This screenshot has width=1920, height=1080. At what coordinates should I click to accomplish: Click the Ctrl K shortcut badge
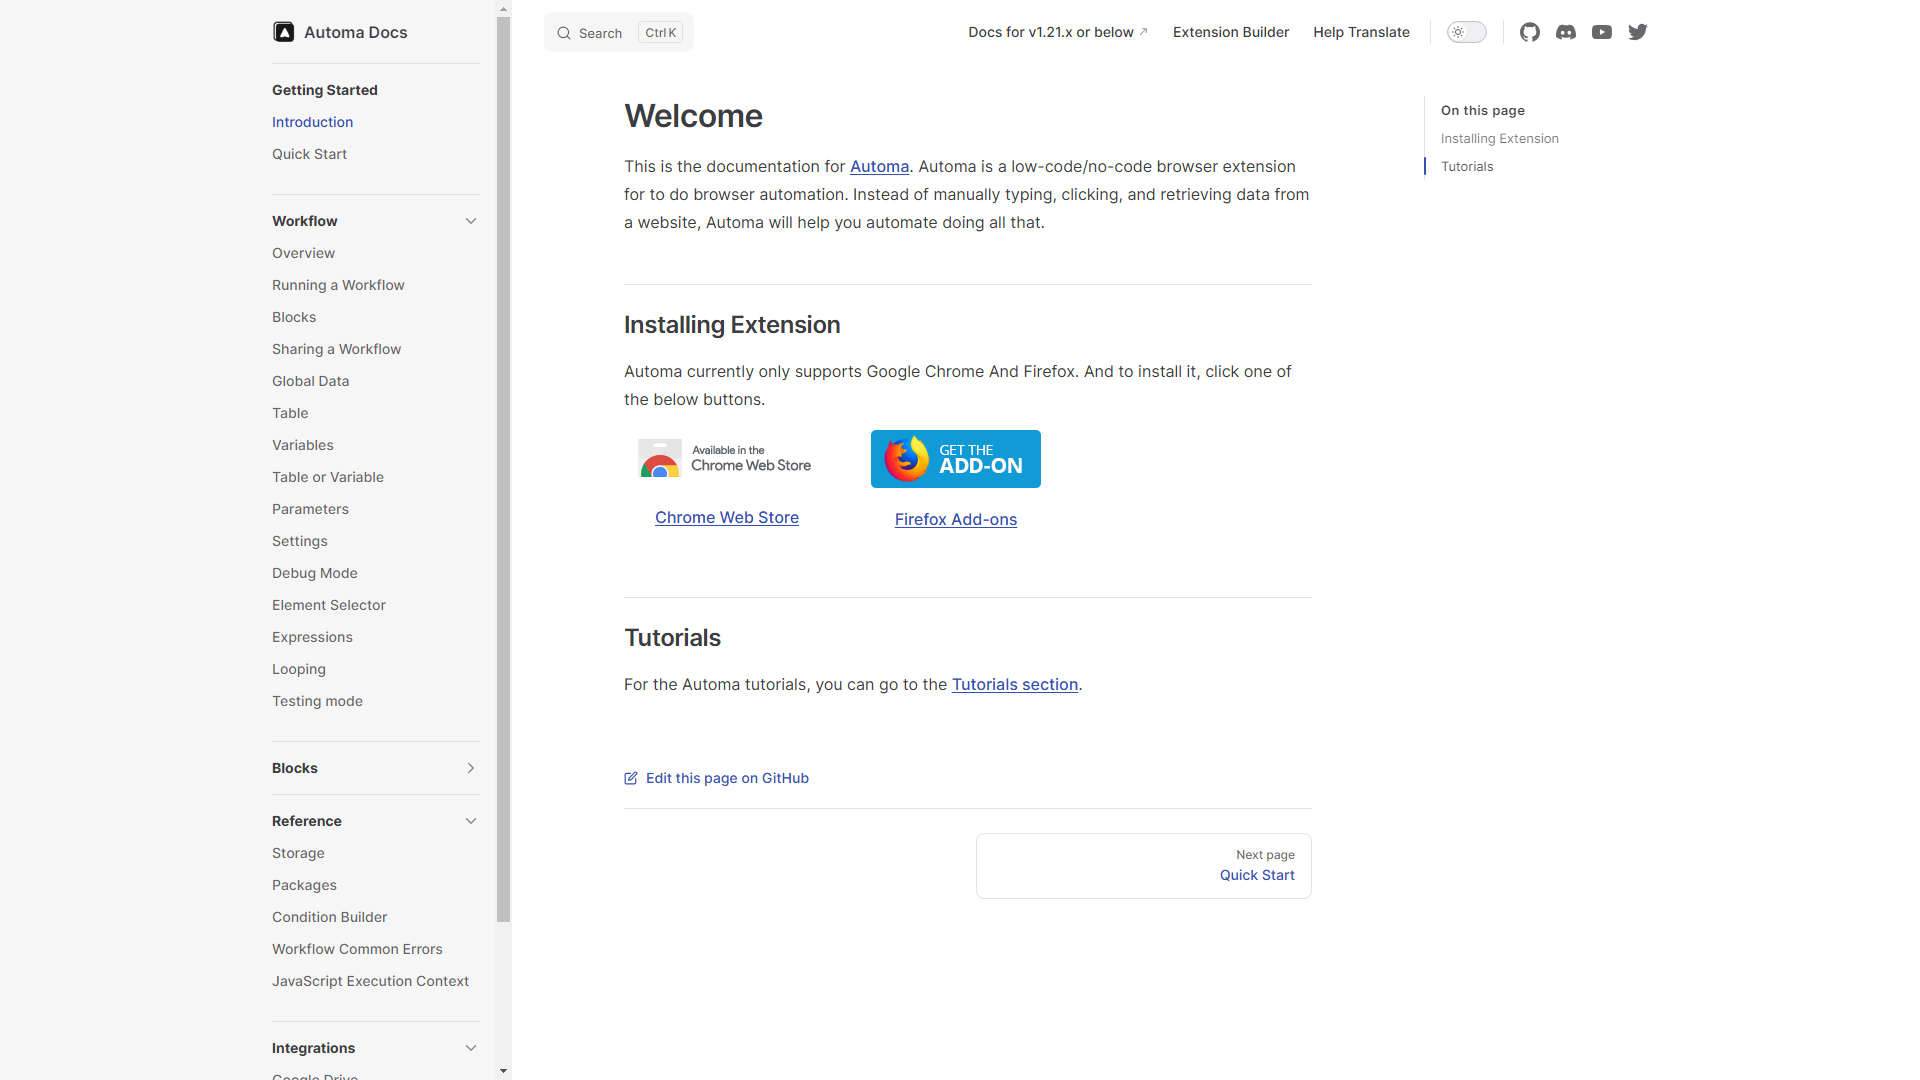point(660,33)
